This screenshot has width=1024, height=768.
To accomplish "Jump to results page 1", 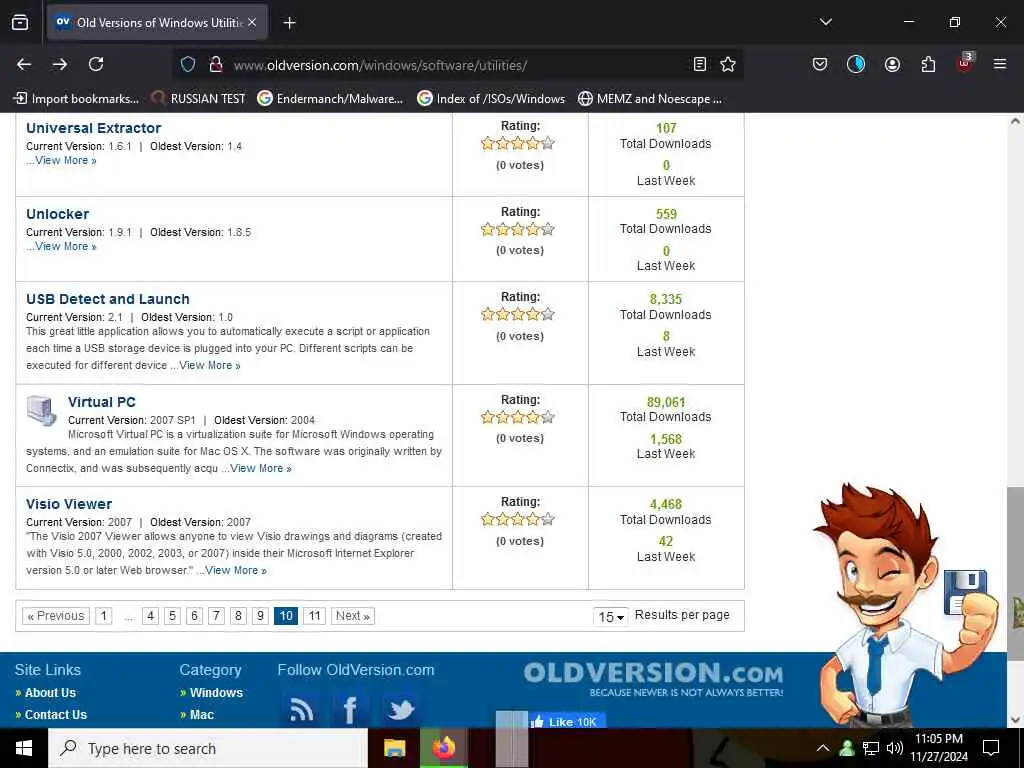I will tap(103, 616).
